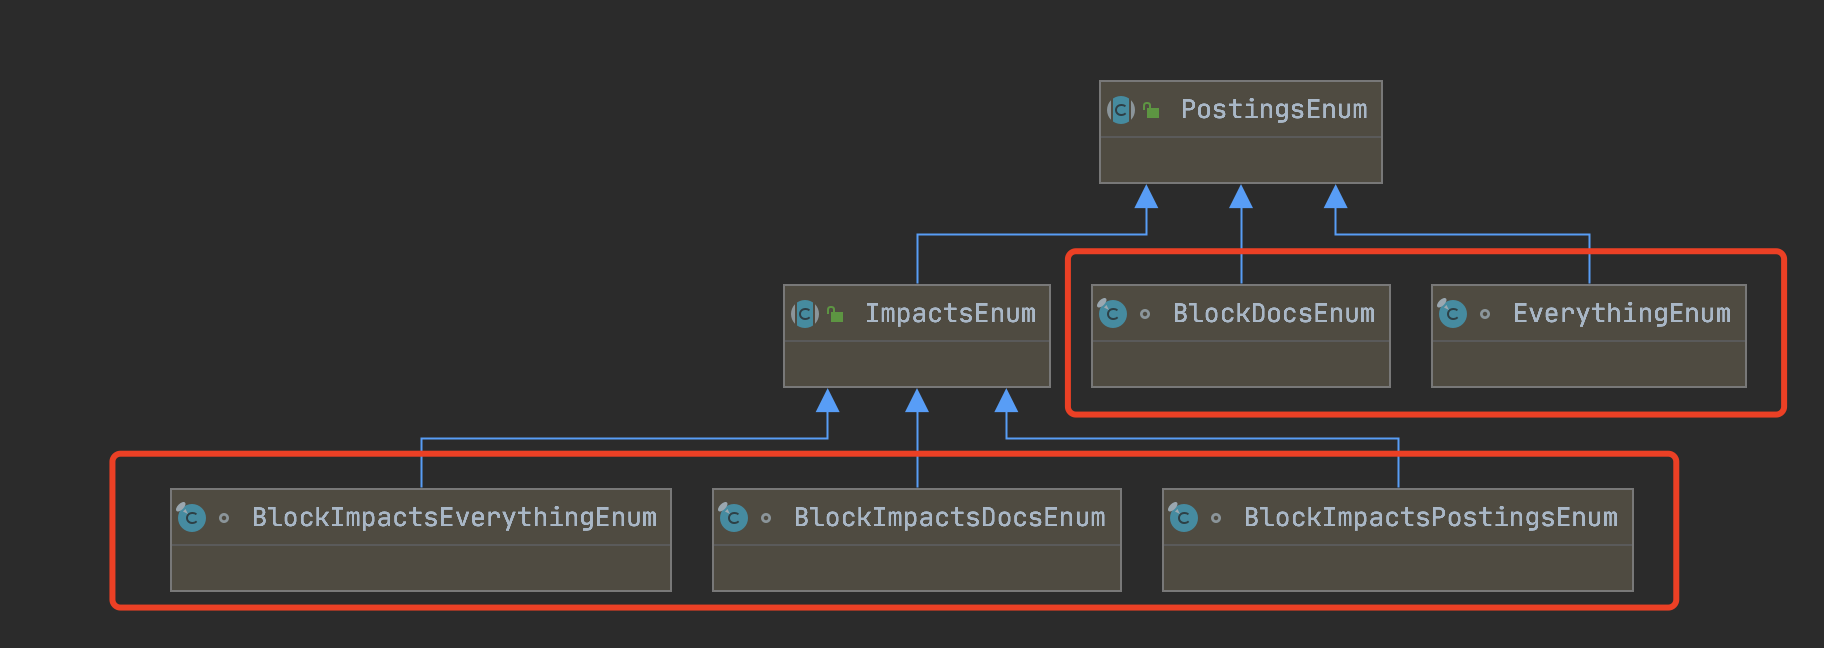Click the PostingsEnum abstract class icon
Screen dimensions: 1824x648
[1121, 110]
